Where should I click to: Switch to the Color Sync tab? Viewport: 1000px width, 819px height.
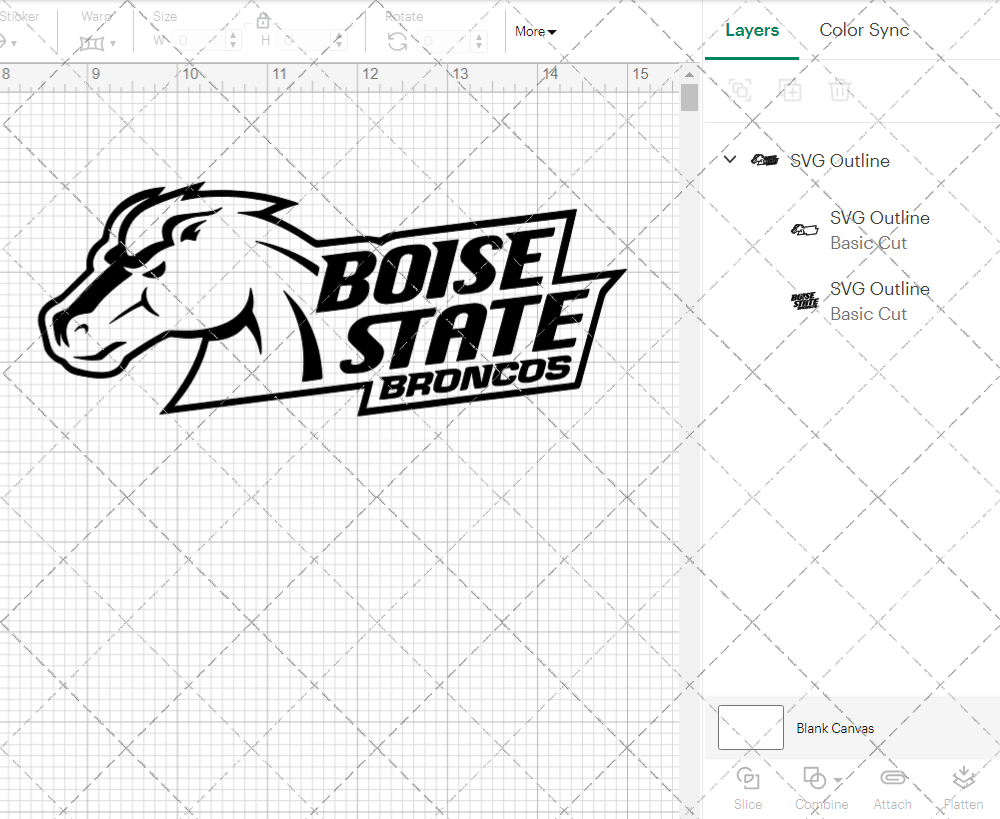pyautogui.click(x=864, y=30)
